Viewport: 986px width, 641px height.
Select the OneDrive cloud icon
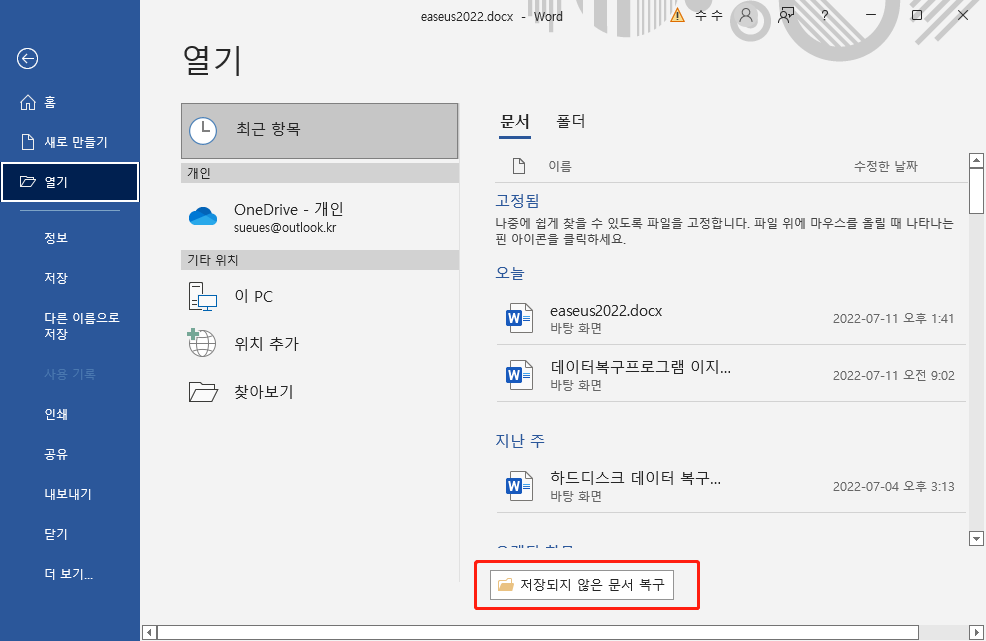click(x=203, y=215)
